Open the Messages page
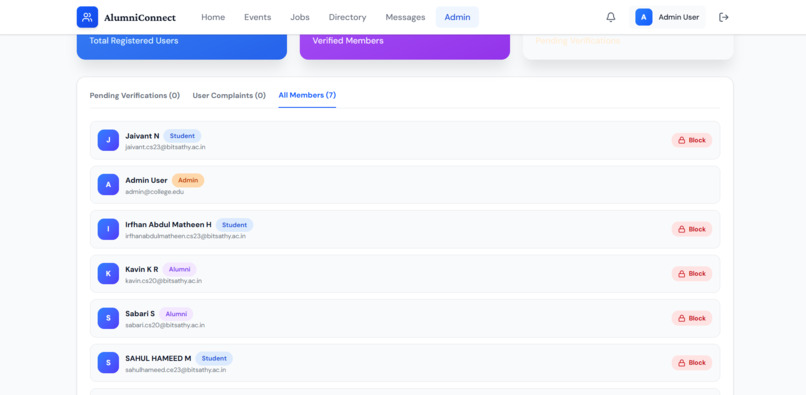This screenshot has height=395, width=806. 405,17
